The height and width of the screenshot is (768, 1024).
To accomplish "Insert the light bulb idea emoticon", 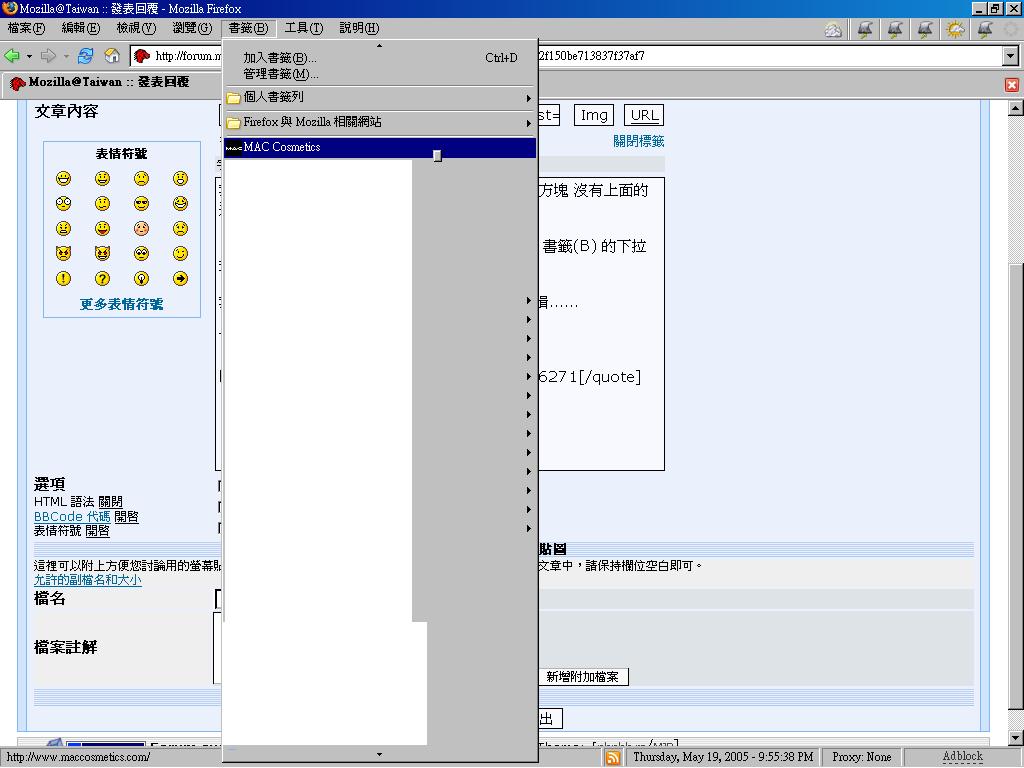I will coord(141,279).
